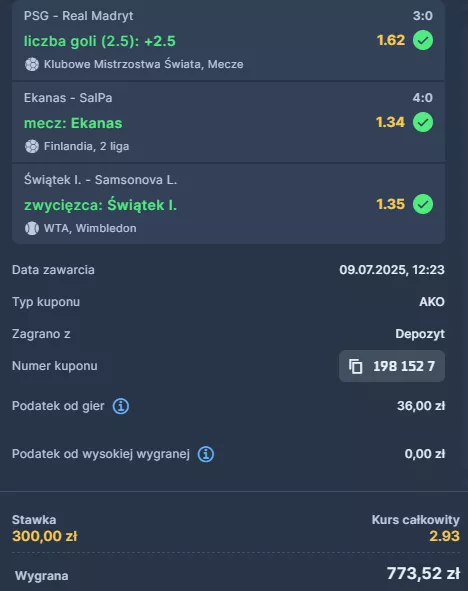Click the 1.62 odds value
Screen dimensions: 468x591
(391, 40)
